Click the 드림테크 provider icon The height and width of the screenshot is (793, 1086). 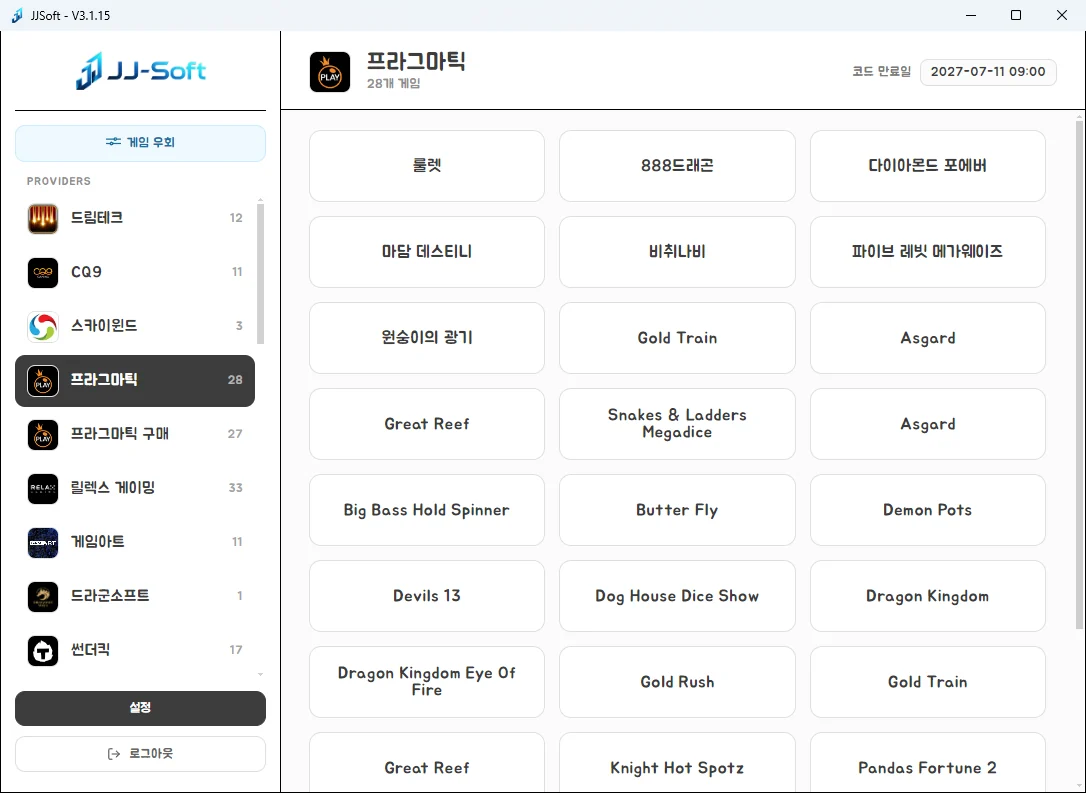(43, 218)
